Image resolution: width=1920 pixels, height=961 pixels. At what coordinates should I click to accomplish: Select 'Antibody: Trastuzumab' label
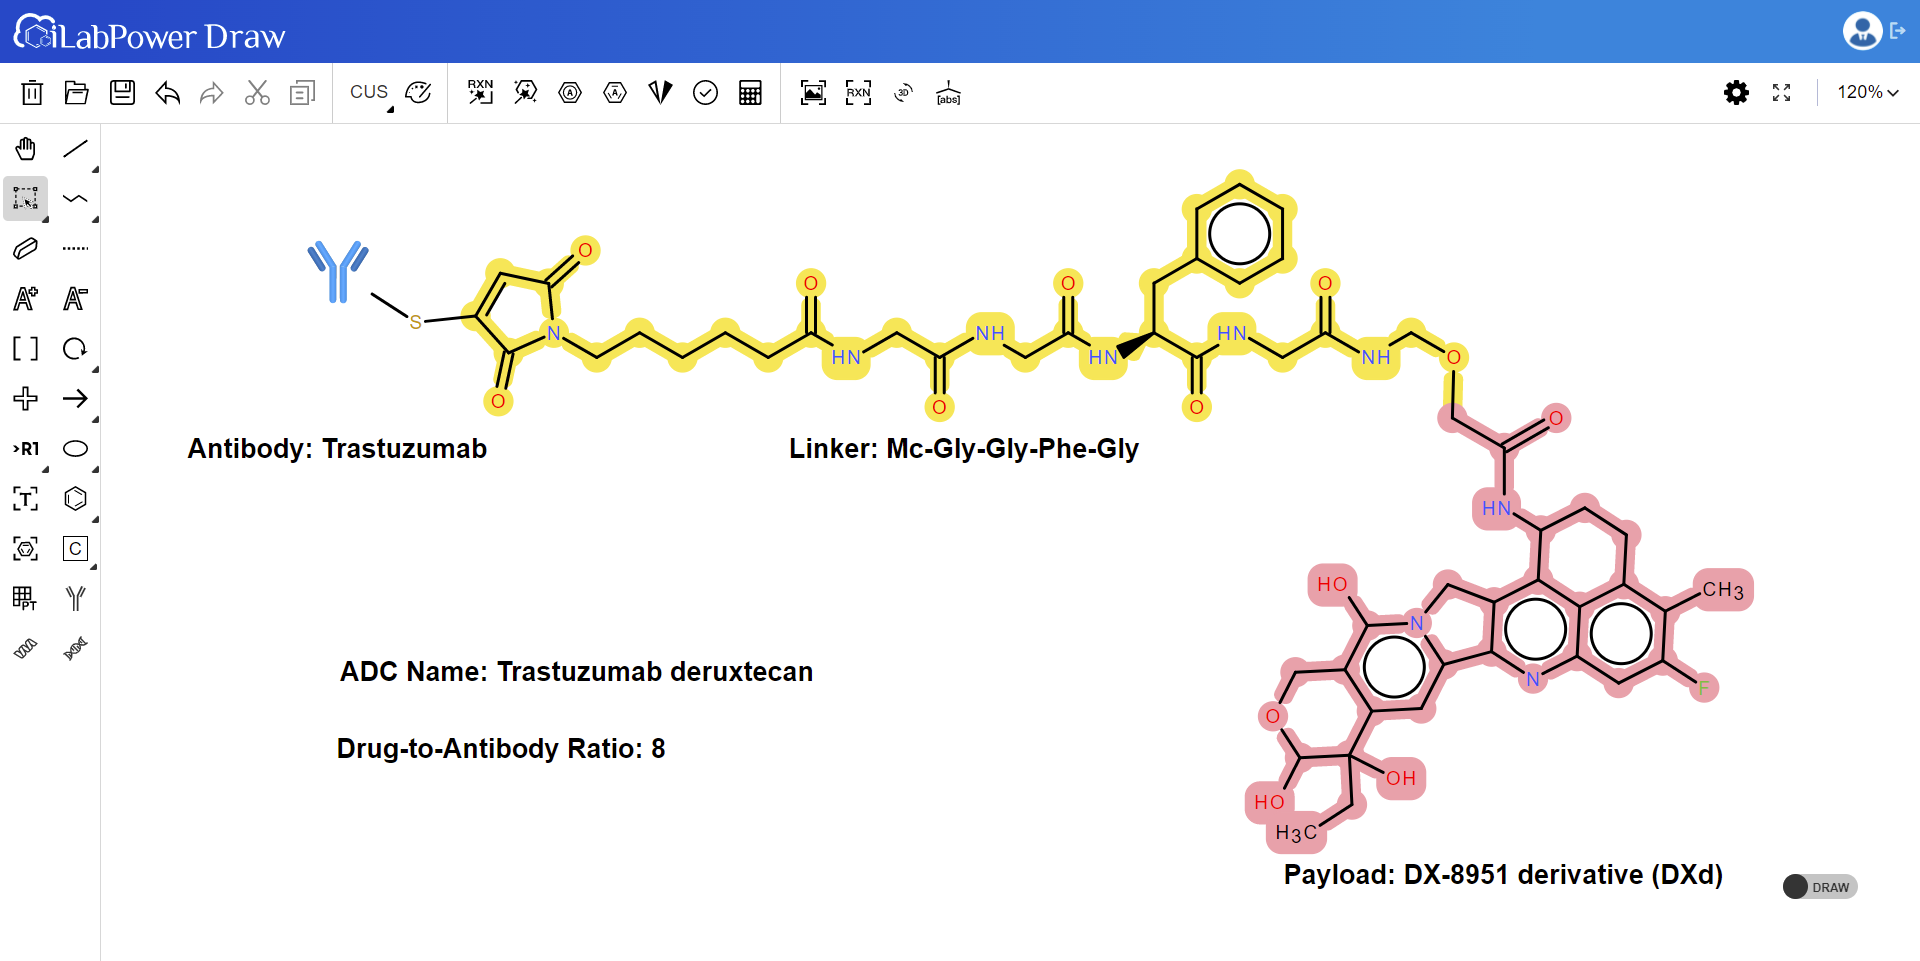[337, 448]
